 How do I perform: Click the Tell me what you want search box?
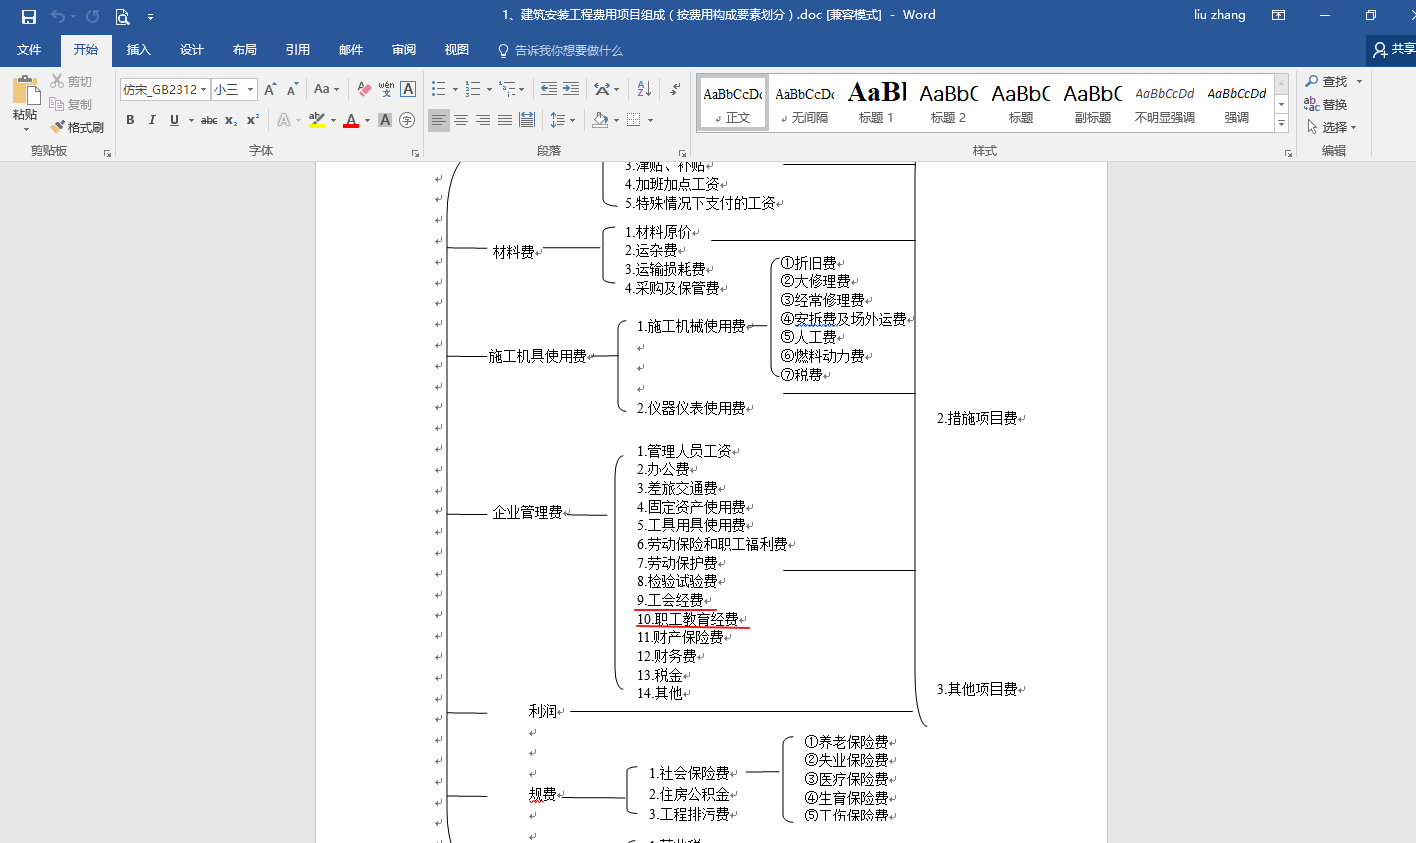[x=560, y=50]
